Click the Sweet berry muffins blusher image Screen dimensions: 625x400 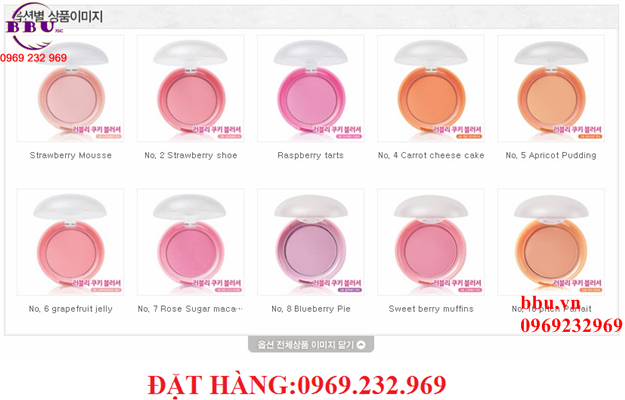pyautogui.click(x=431, y=242)
